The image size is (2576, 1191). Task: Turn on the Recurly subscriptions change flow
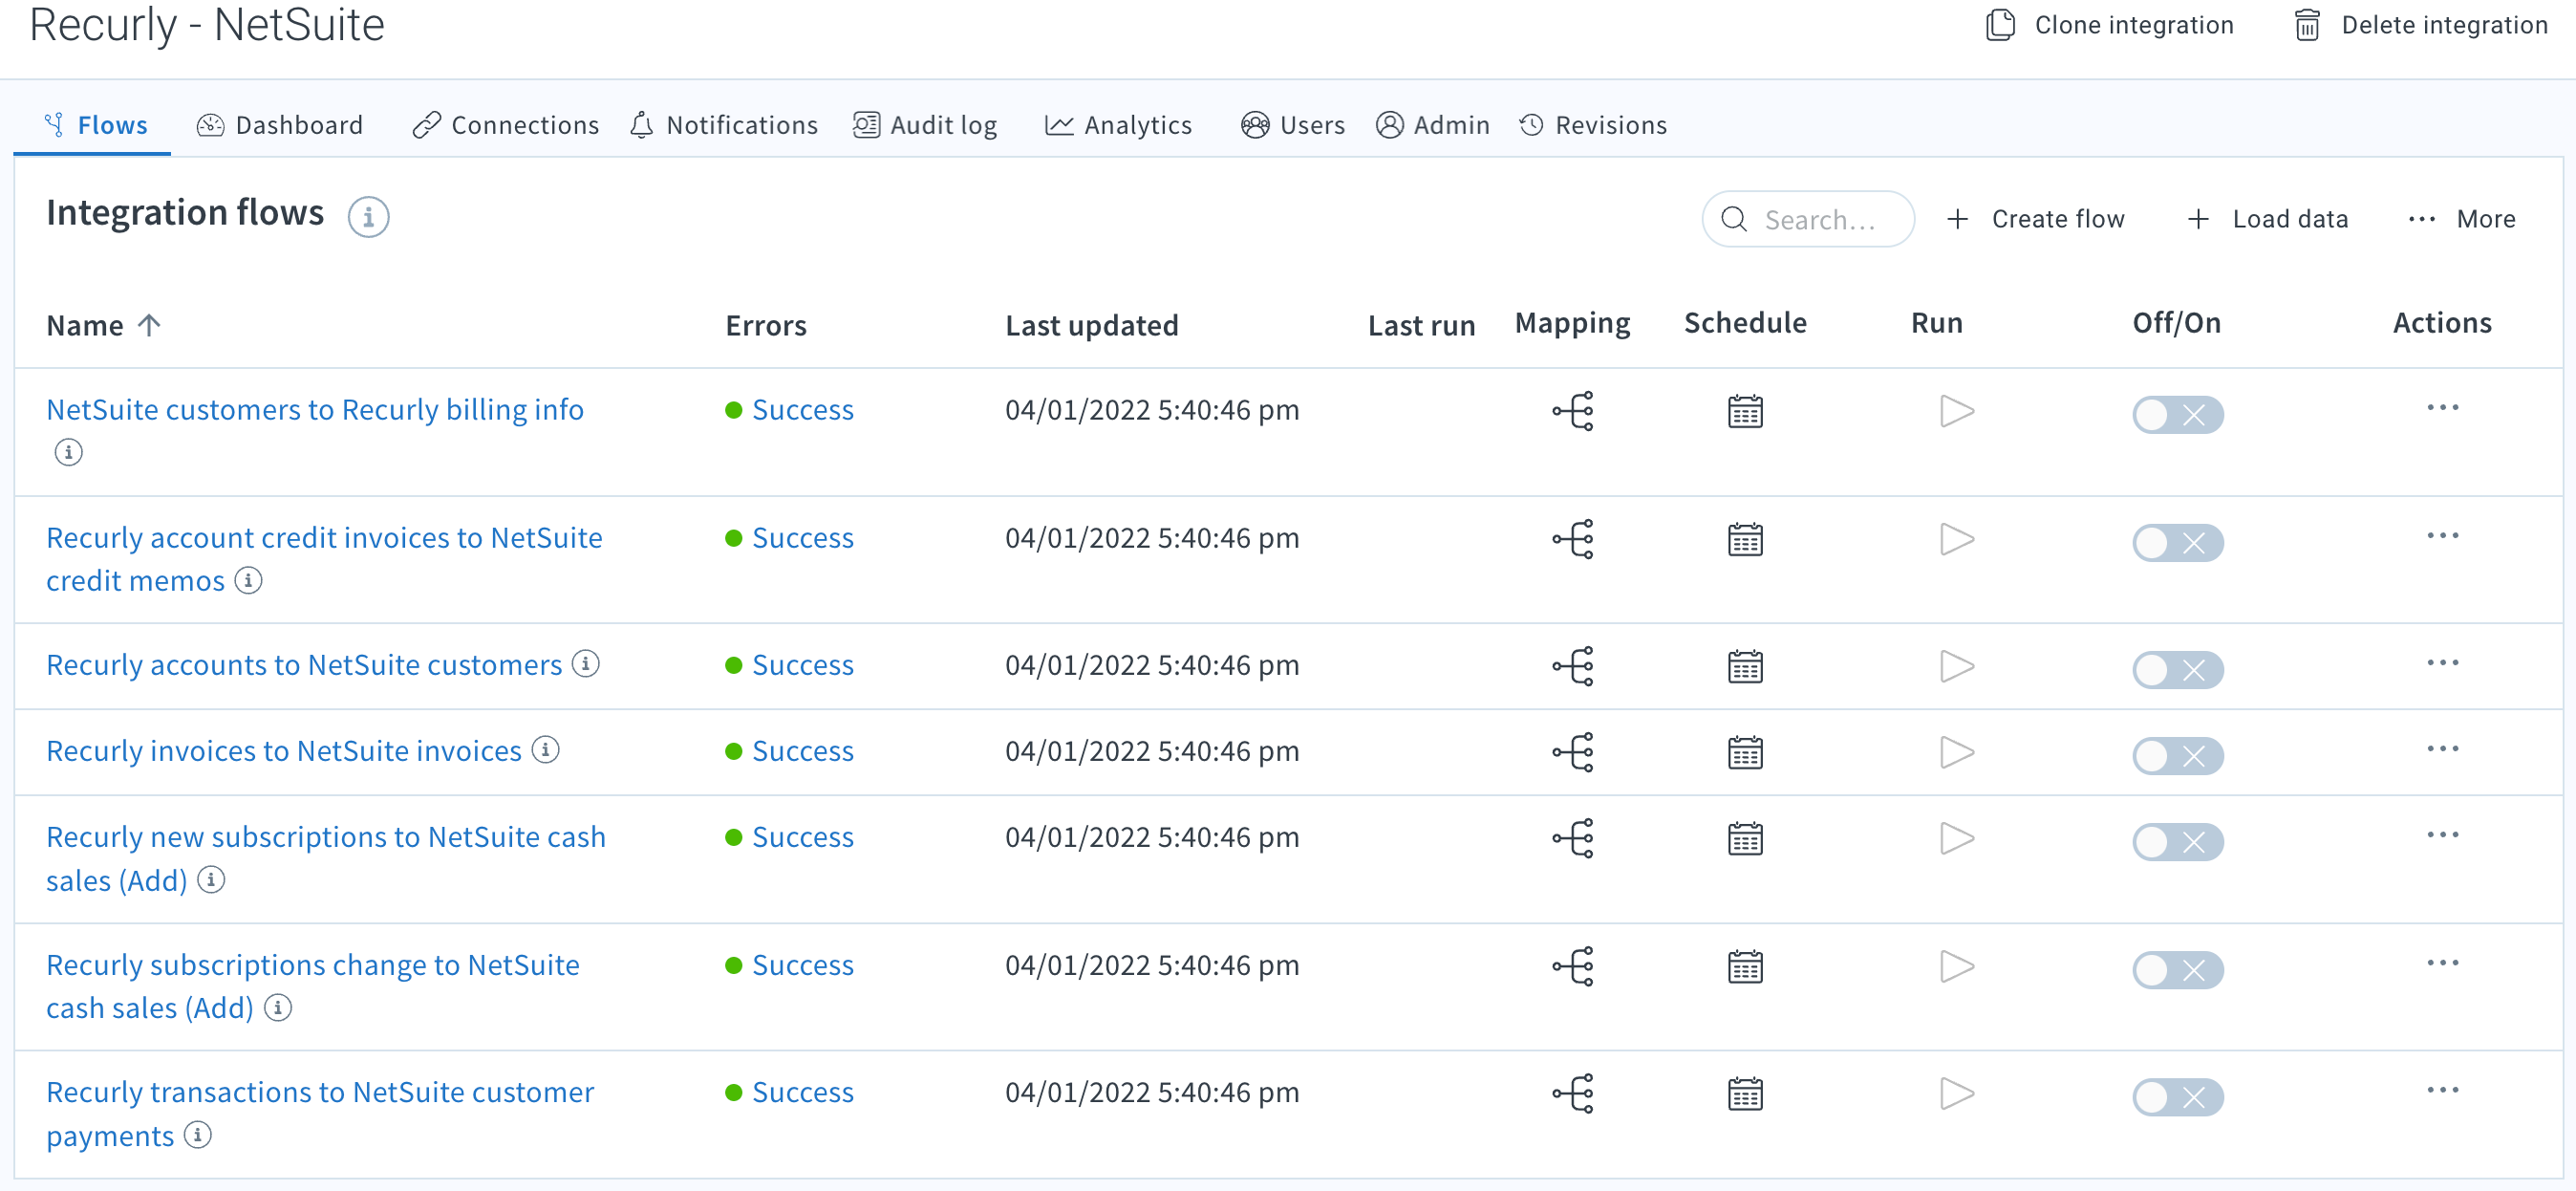pyautogui.click(x=2177, y=969)
